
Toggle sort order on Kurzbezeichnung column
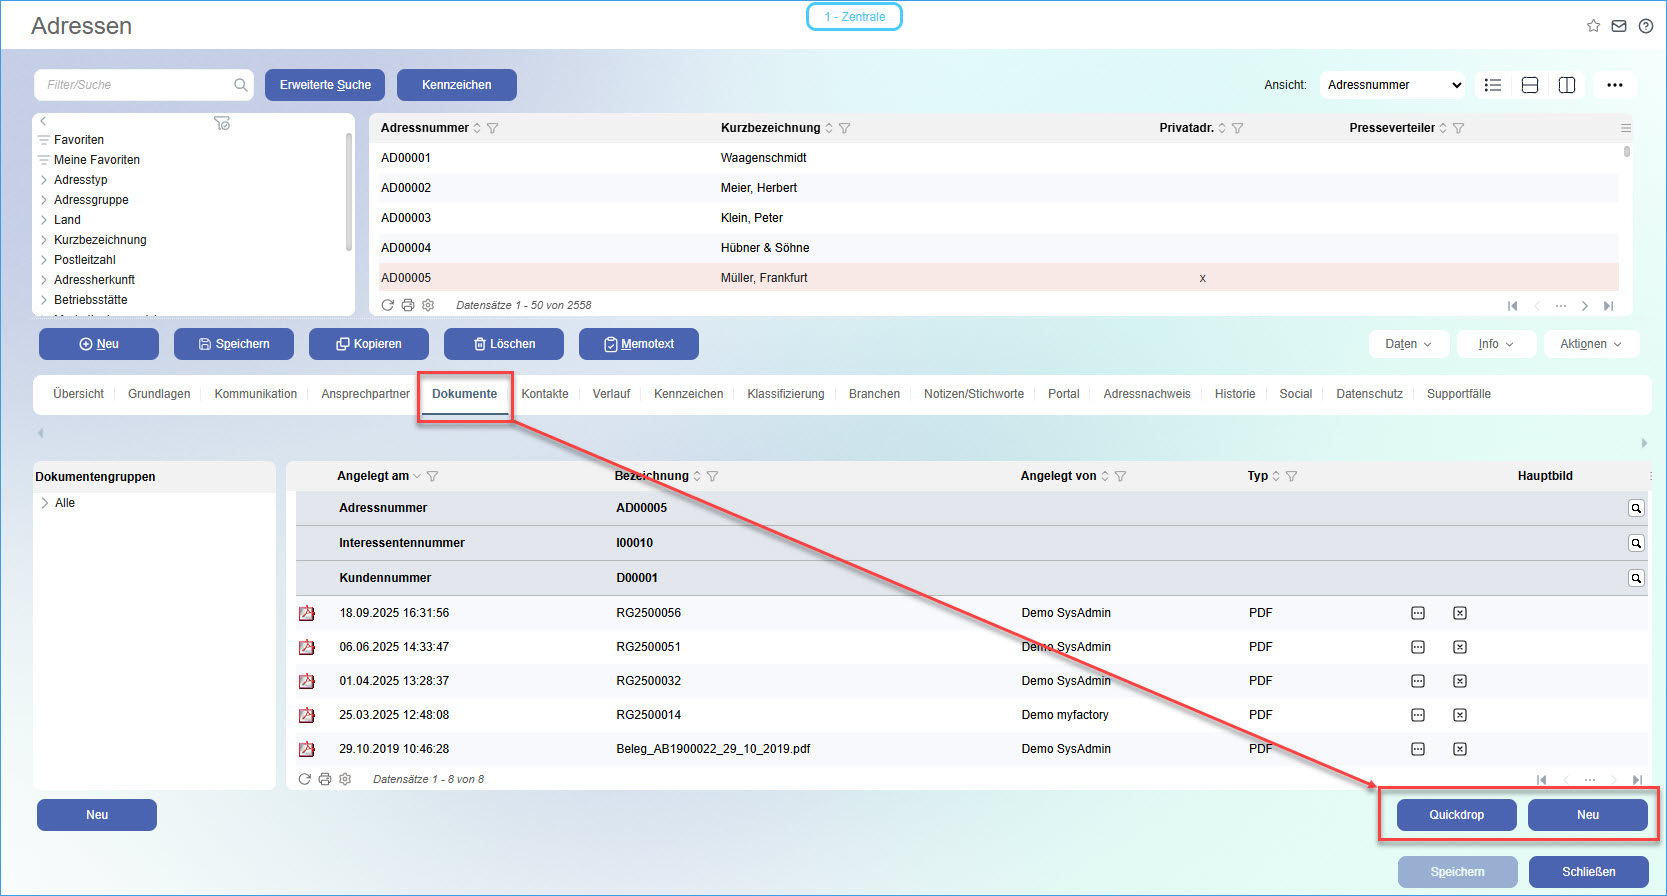(829, 128)
